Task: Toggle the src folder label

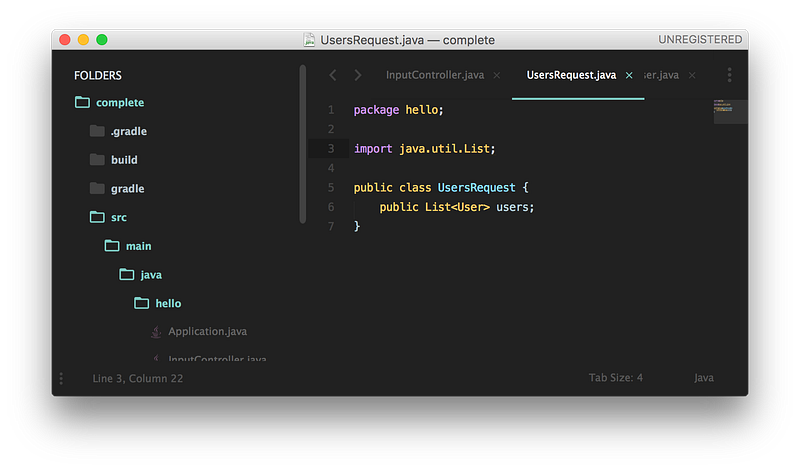Action: click(x=119, y=217)
